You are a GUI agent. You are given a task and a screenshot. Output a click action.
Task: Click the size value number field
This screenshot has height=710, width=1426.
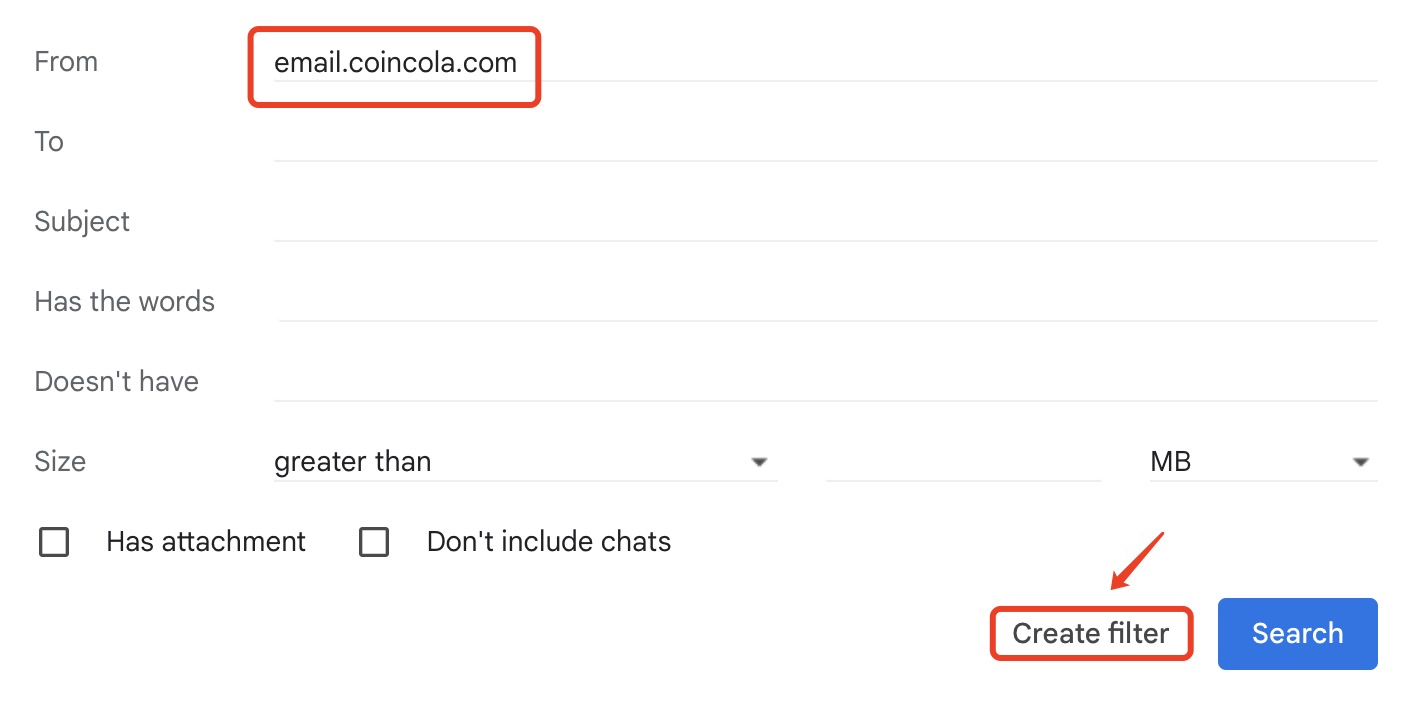(x=963, y=462)
